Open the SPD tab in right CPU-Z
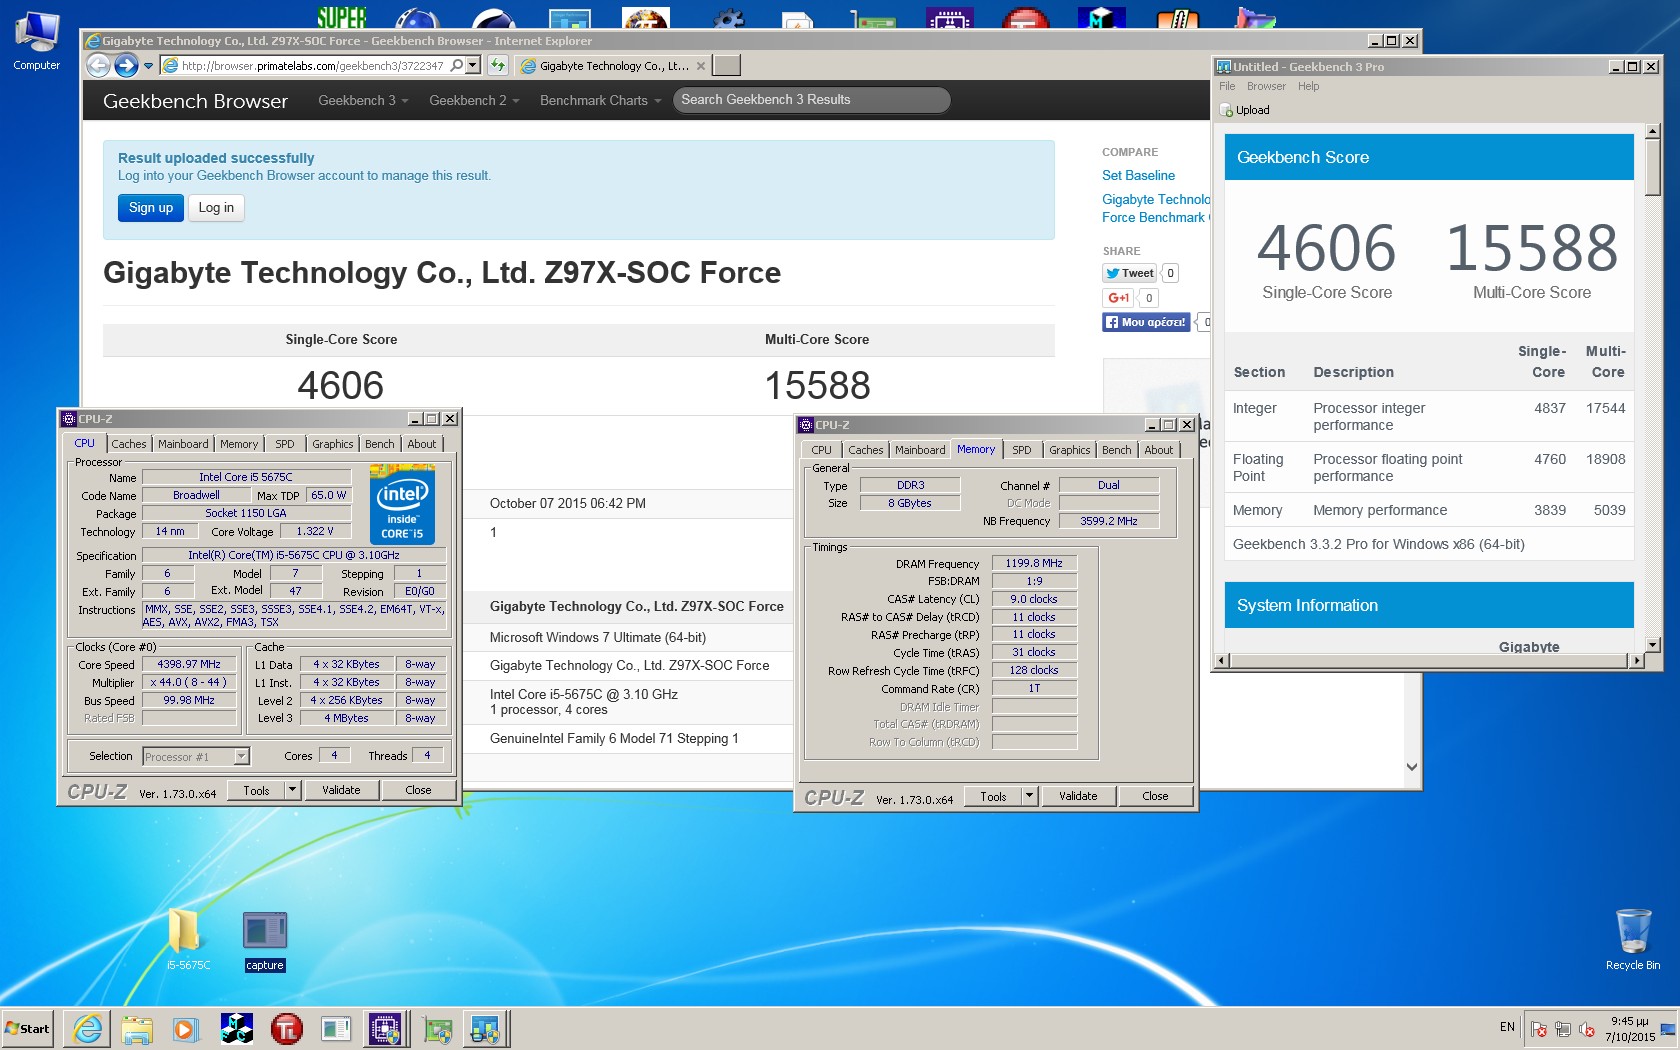 pos(1021,450)
